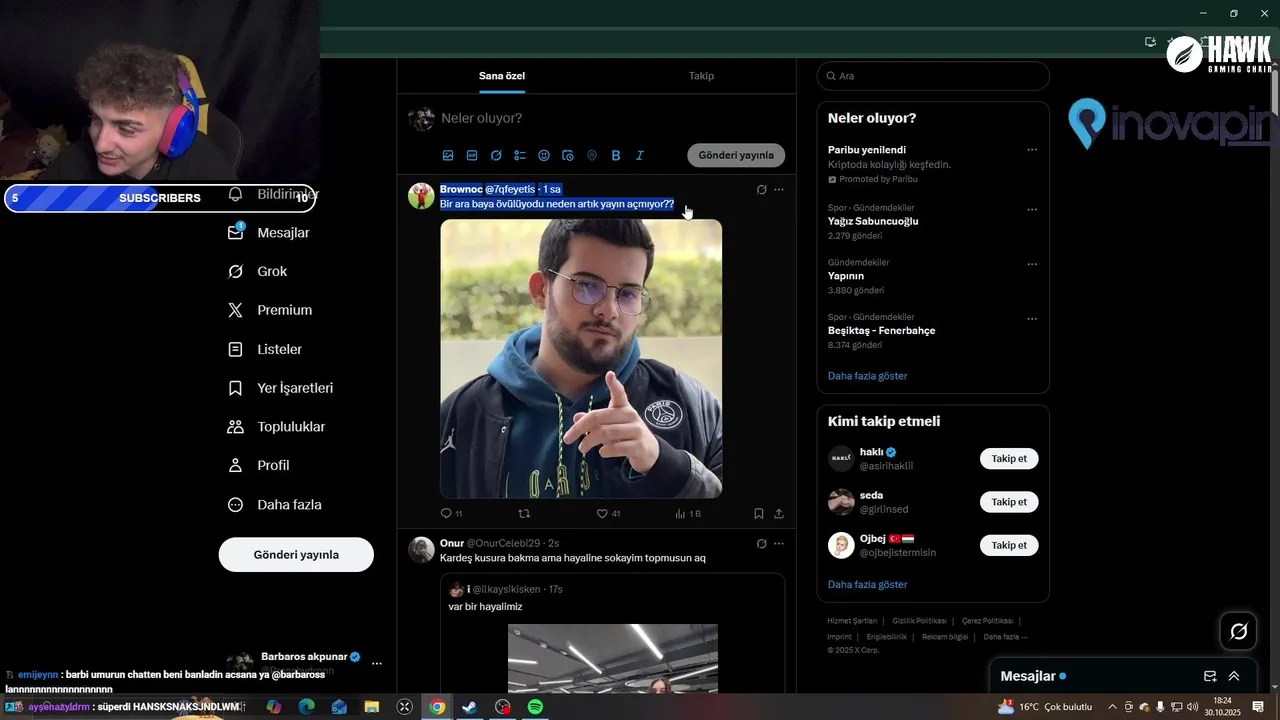Add image media in the composer
This screenshot has height=720, width=1280.
pyautogui.click(x=448, y=155)
